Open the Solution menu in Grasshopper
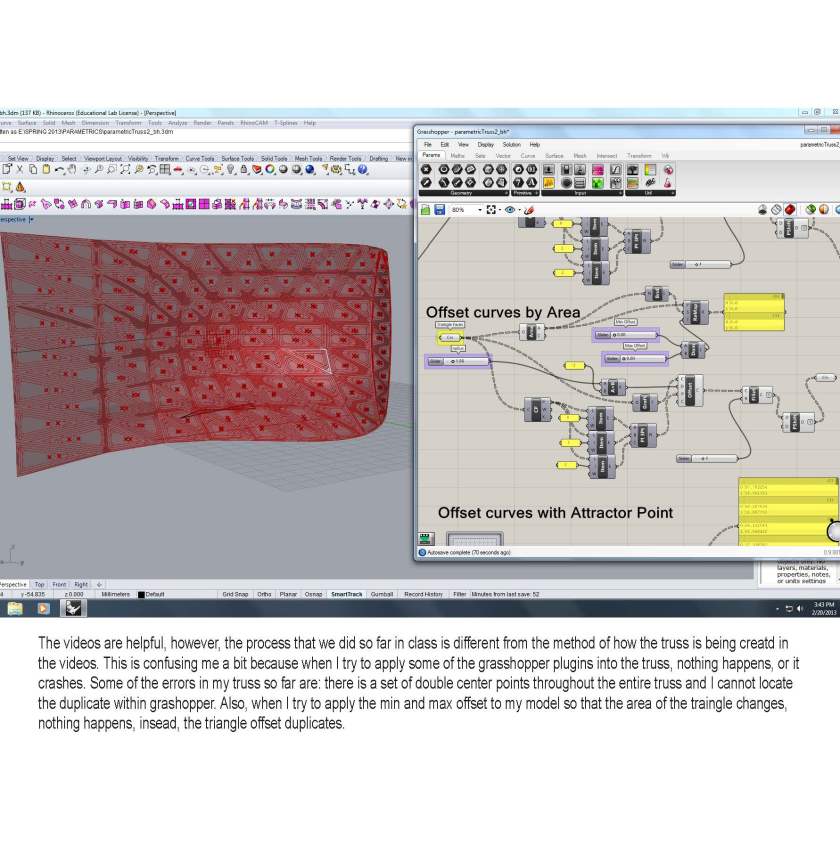Viewport: 840px width, 853px height. [x=511, y=145]
